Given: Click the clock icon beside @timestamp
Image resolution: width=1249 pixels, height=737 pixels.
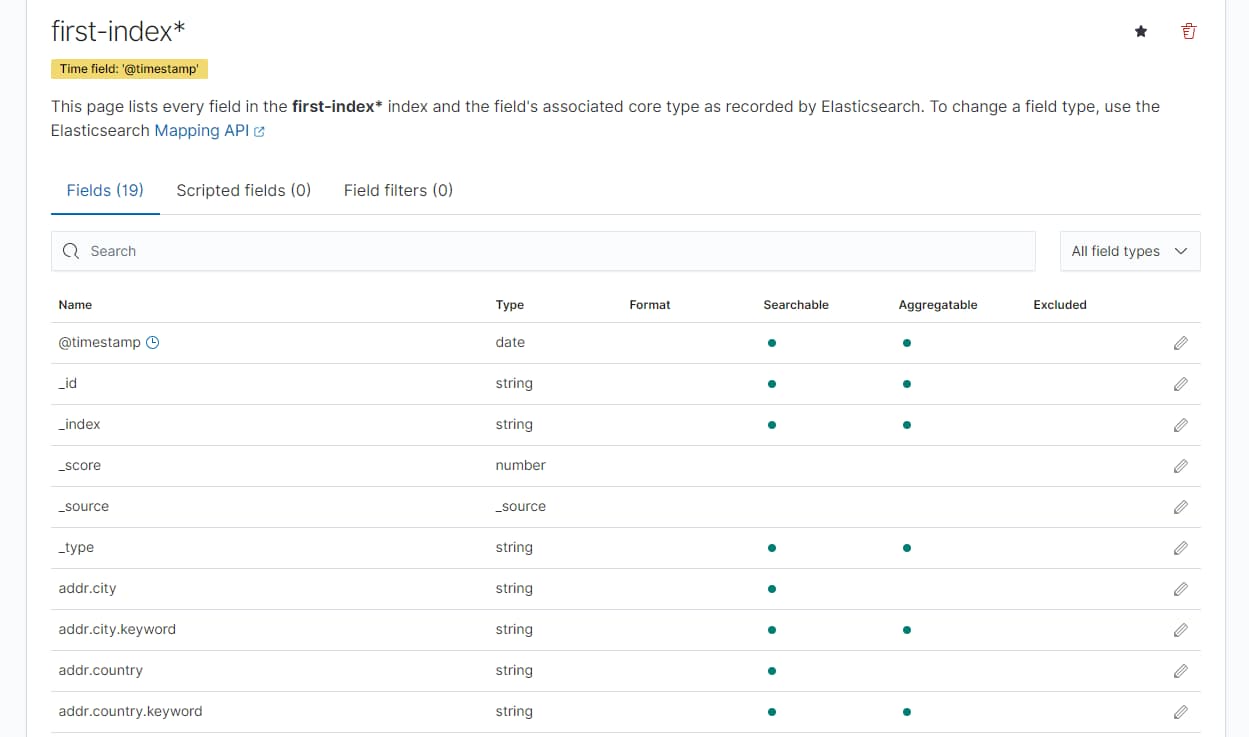Looking at the screenshot, I should pyautogui.click(x=153, y=343).
